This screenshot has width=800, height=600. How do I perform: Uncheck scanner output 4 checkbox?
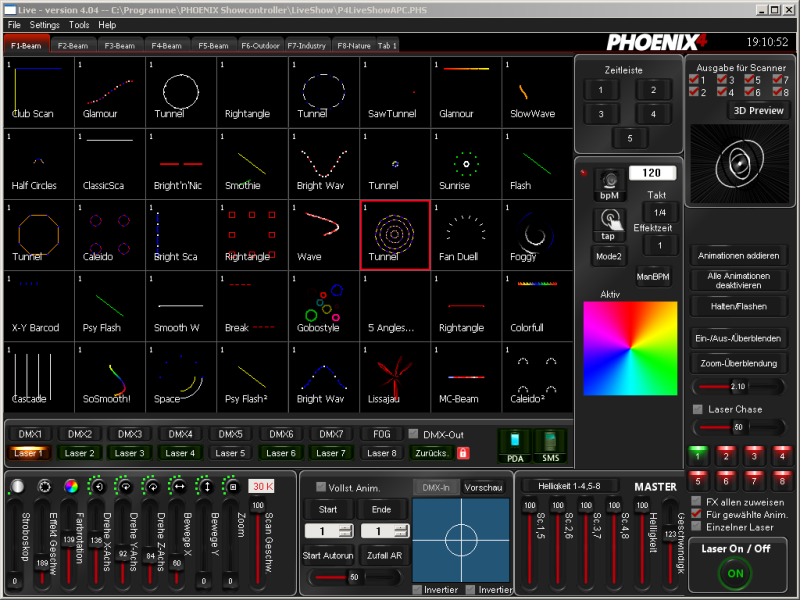pos(721,92)
